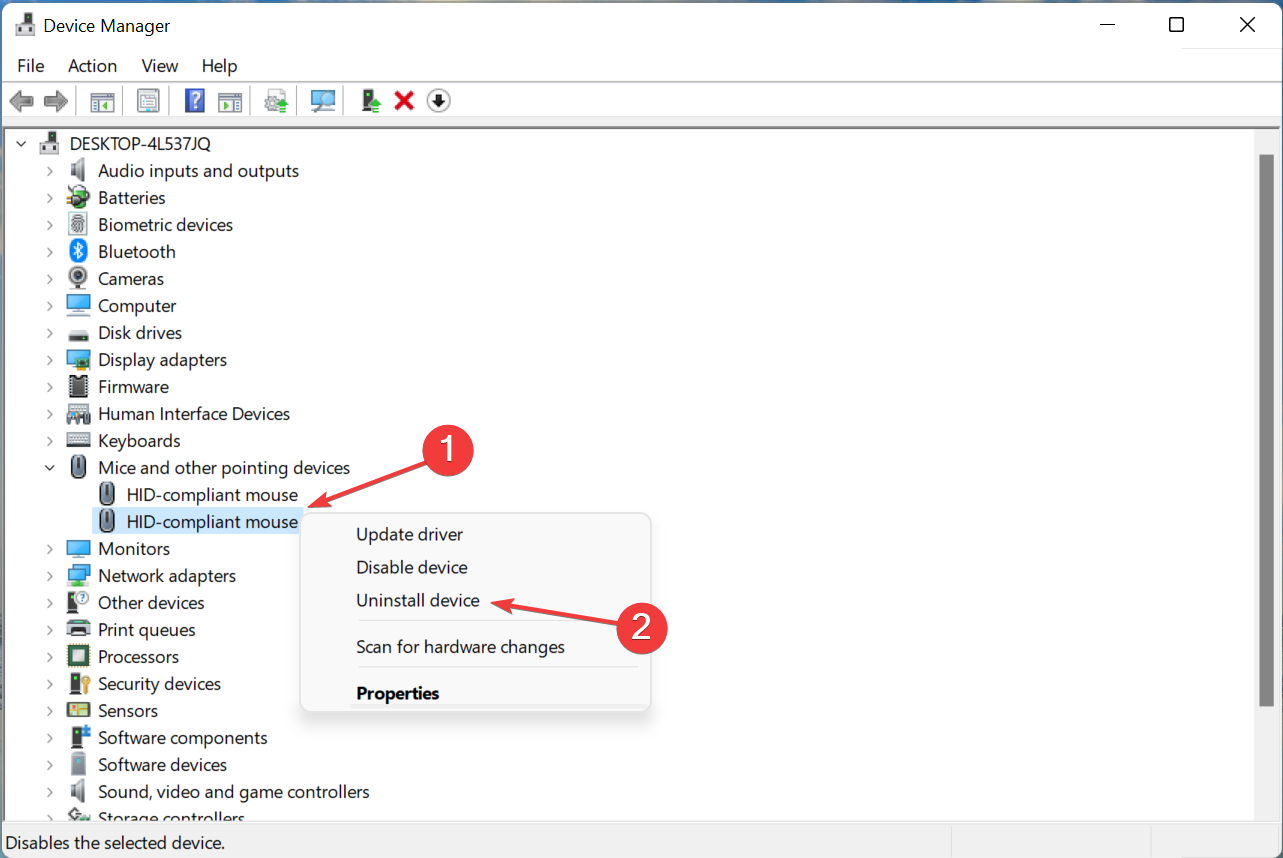This screenshot has width=1283, height=858.
Task: Select the first HID-compliant mouse entry
Action: coord(212,495)
